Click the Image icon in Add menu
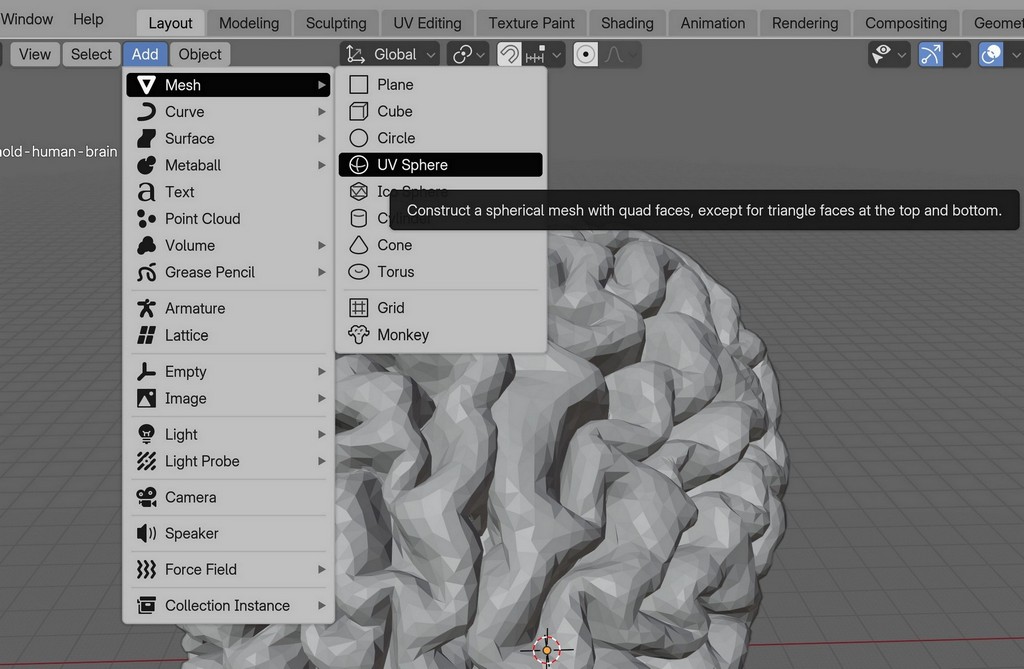1024x669 pixels. coord(146,399)
